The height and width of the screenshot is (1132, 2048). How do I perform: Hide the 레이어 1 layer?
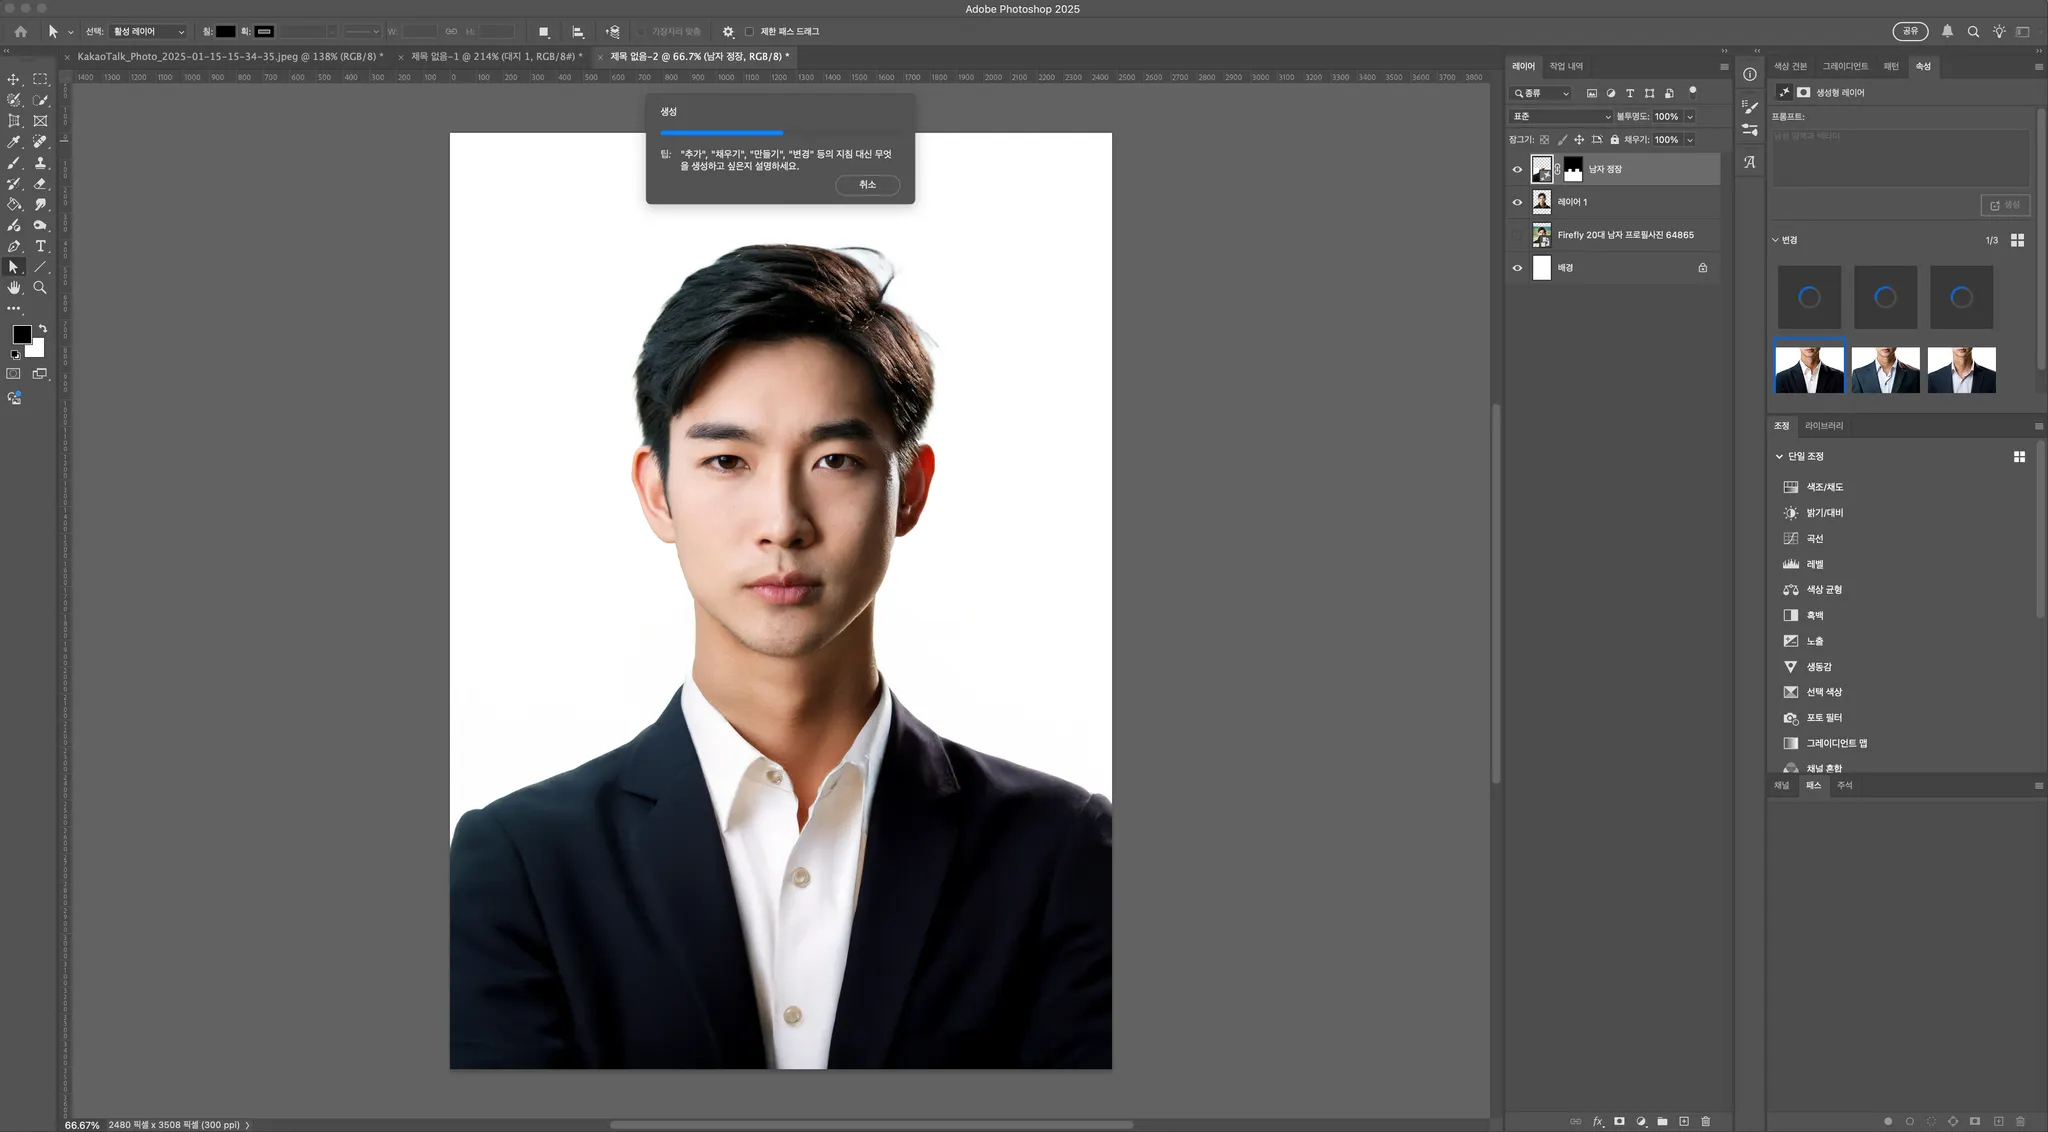pyautogui.click(x=1517, y=202)
